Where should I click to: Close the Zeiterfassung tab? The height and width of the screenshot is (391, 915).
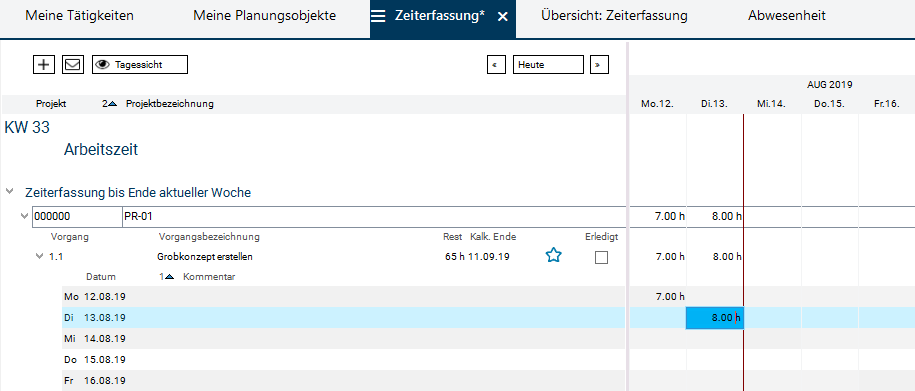502,16
